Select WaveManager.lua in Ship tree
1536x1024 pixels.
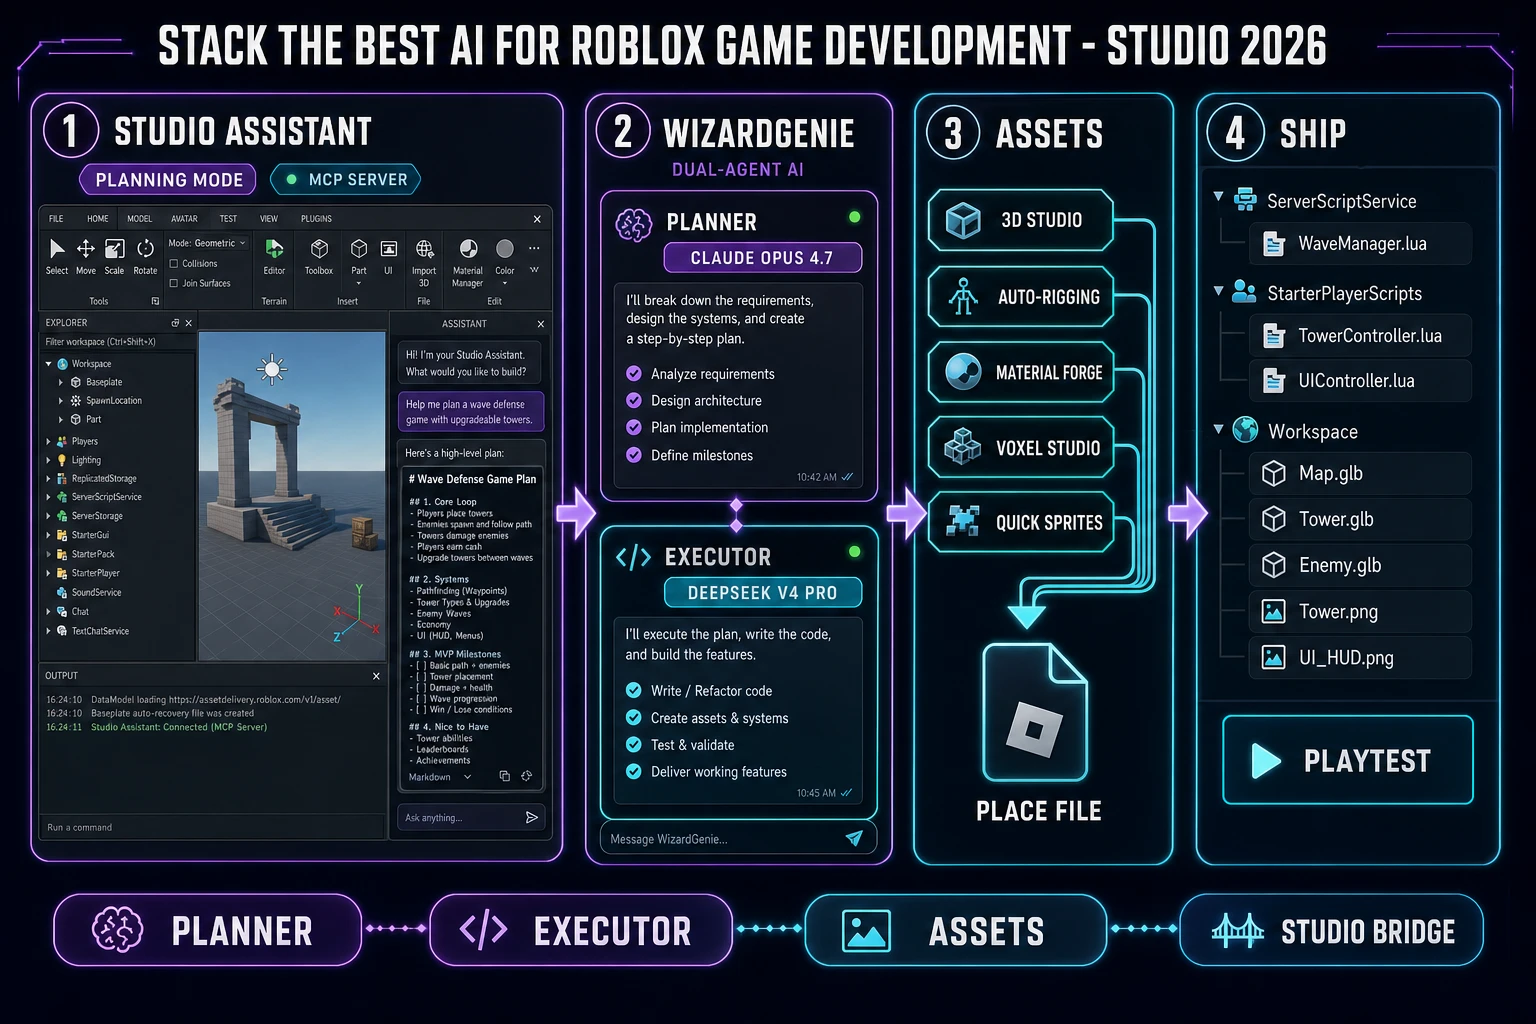click(1360, 243)
